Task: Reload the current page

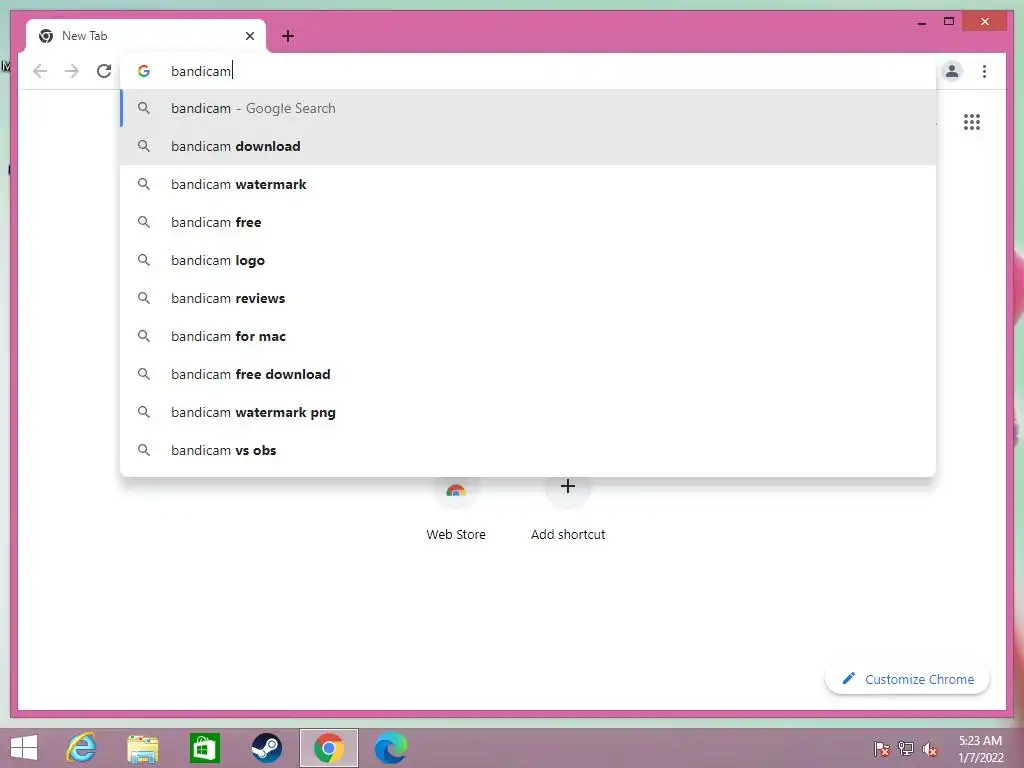Action: click(104, 71)
